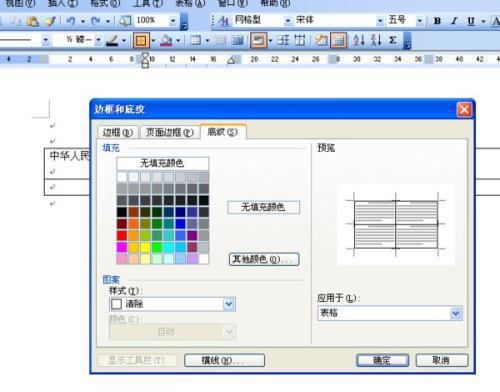Open the 插入 menu
Screen dimensions: 500x392
tap(63, 3)
